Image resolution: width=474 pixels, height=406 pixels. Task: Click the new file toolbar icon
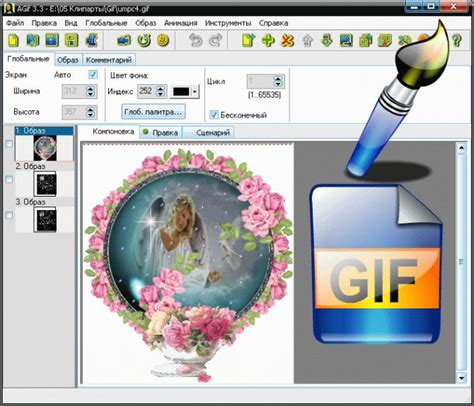pos(13,40)
